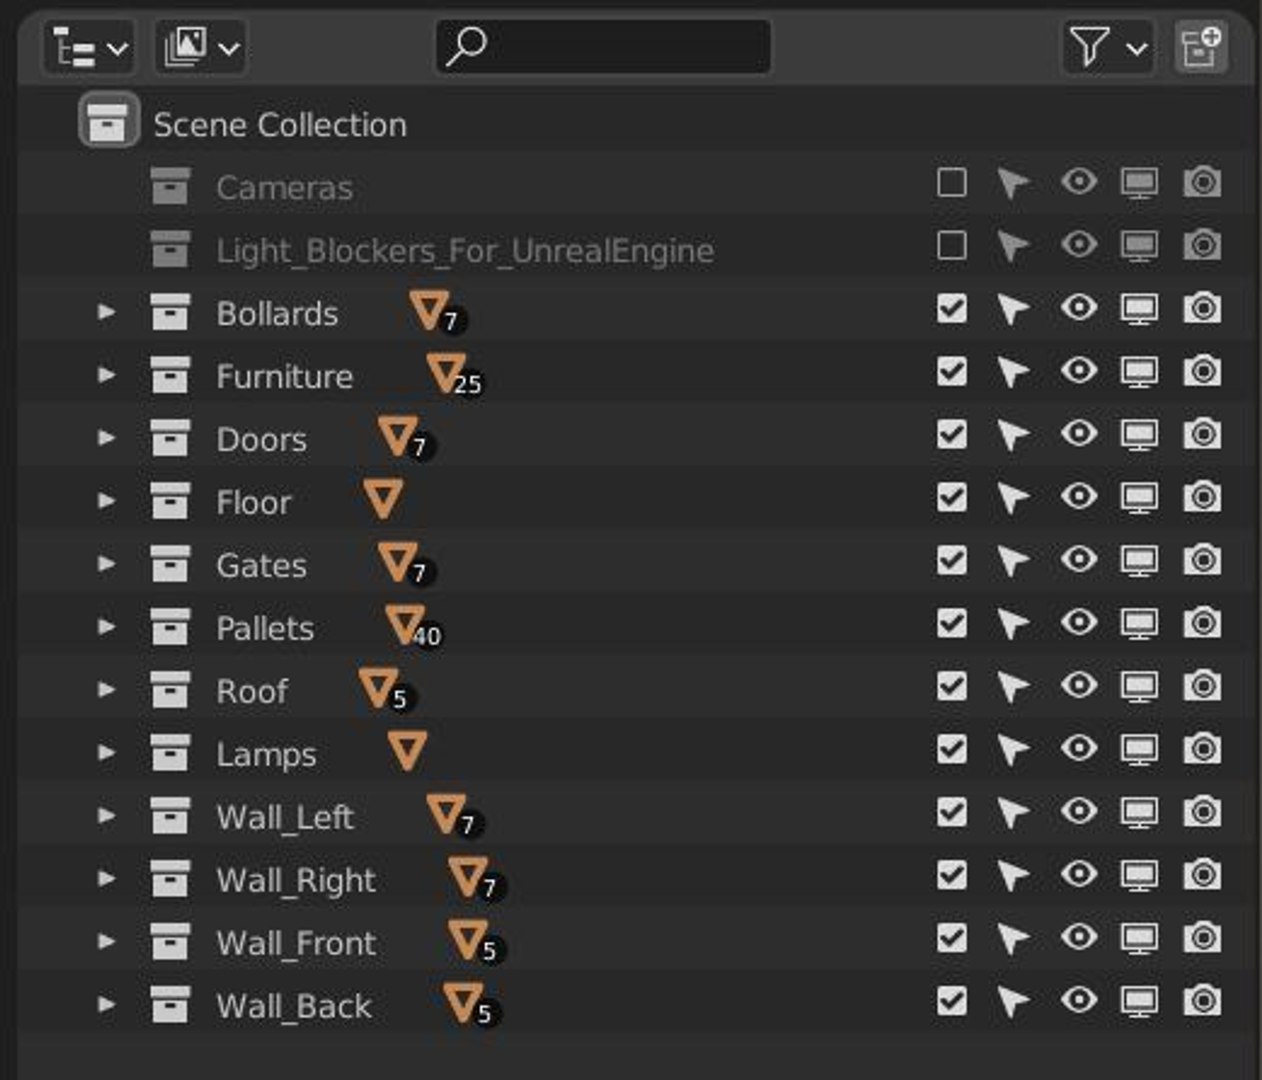Open the editor type dropdown
Screen dimensions: 1262x1080
pos(89,47)
